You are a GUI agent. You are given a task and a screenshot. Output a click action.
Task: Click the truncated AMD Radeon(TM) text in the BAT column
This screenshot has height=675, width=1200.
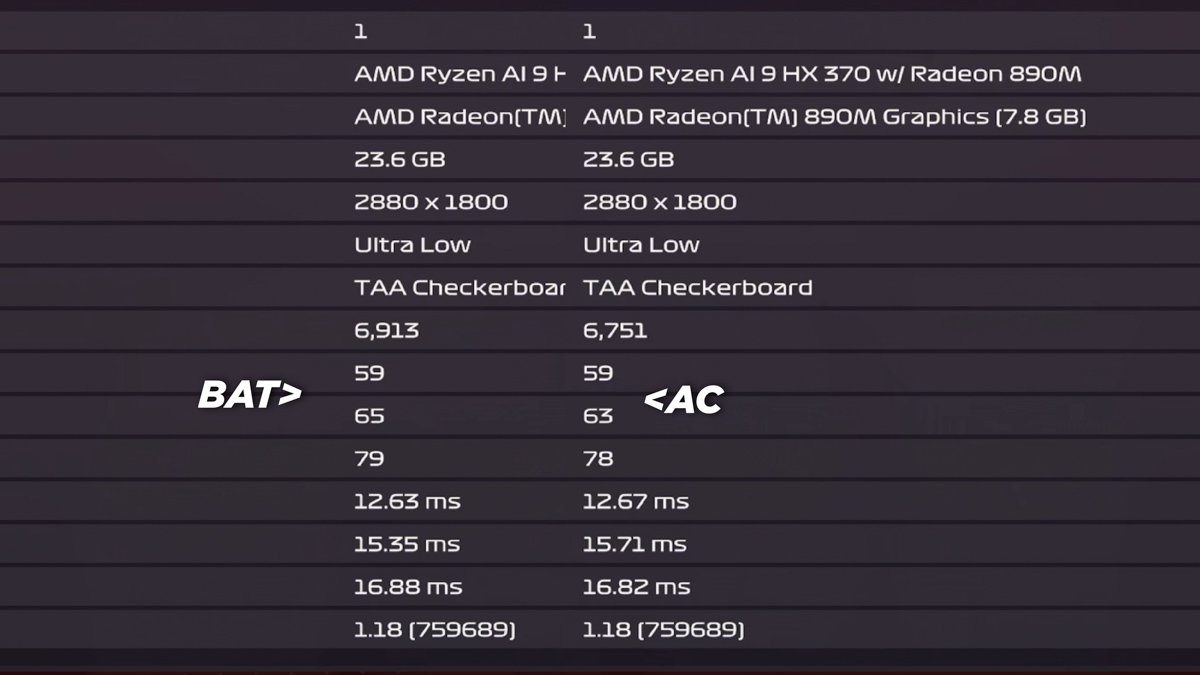pyautogui.click(x=460, y=117)
